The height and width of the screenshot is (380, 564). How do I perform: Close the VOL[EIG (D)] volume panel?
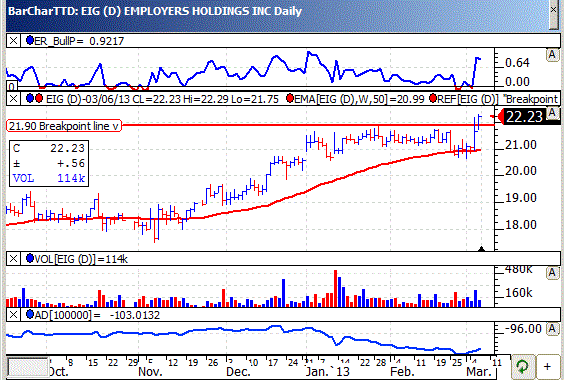coord(13,259)
